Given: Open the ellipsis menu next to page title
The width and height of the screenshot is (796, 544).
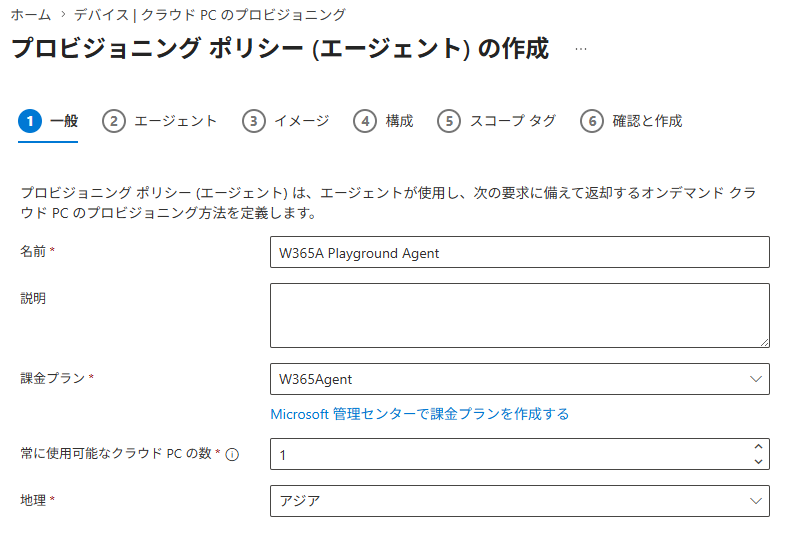Looking at the screenshot, I should [x=581, y=49].
